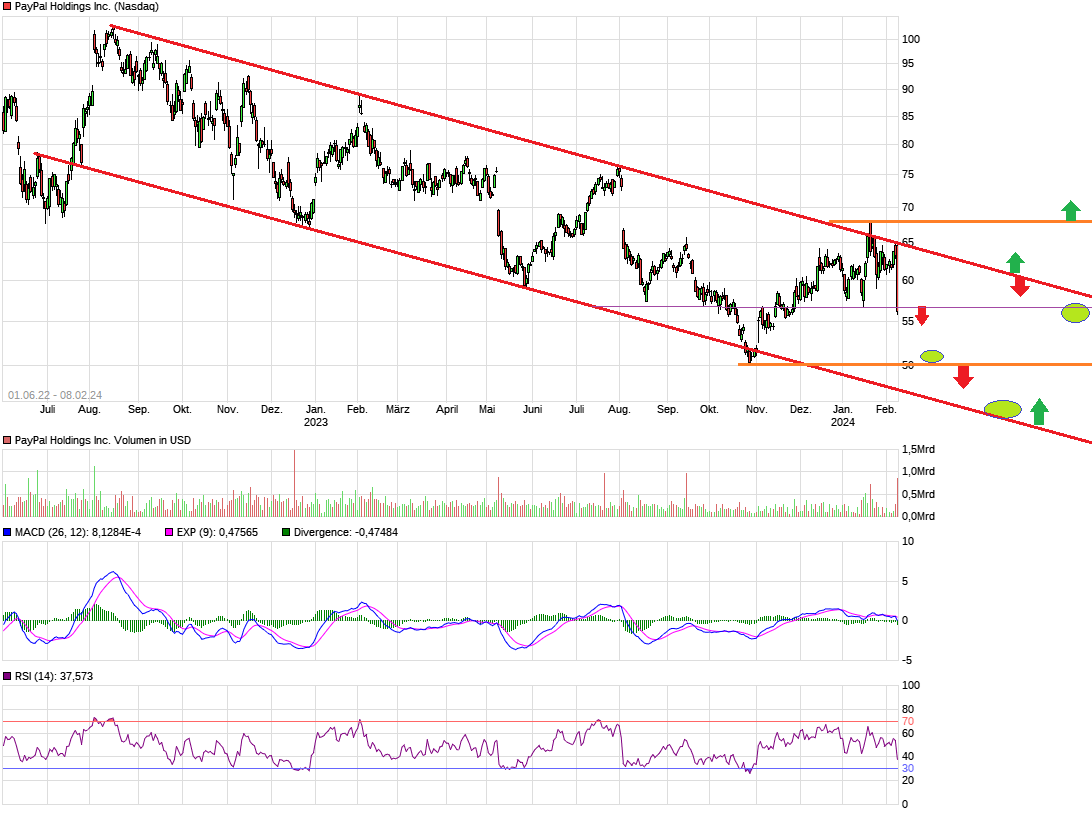The image size is (1092, 814).
Task: Click the '1,5Mrd' volume axis value
Action: pyautogui.click(x=918, y=450)
